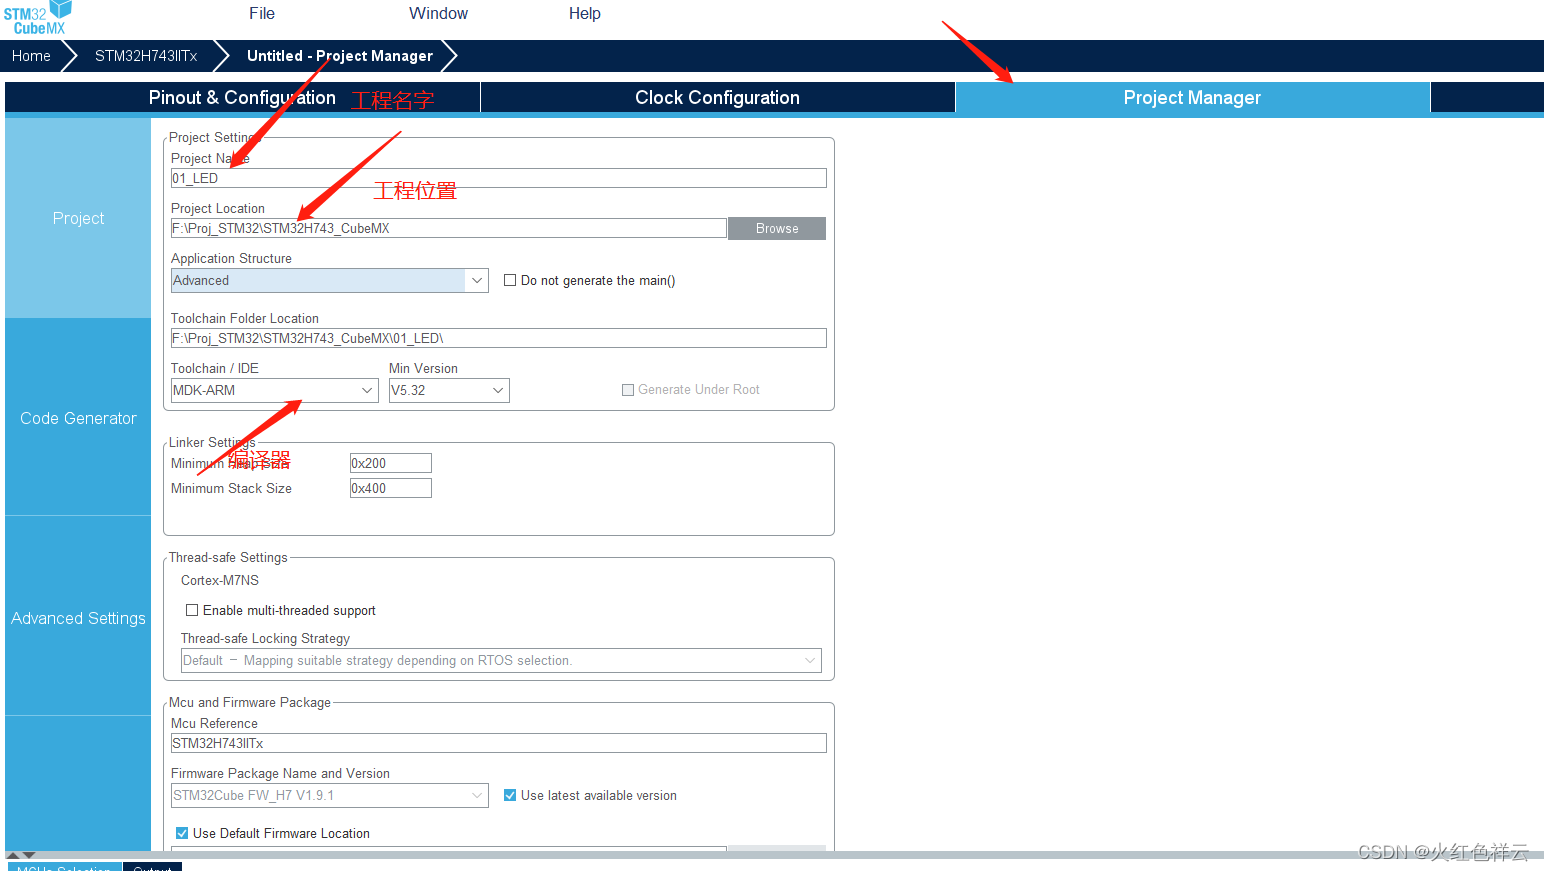
Task: Browse for the project location
Action: (x=777, y=228)
